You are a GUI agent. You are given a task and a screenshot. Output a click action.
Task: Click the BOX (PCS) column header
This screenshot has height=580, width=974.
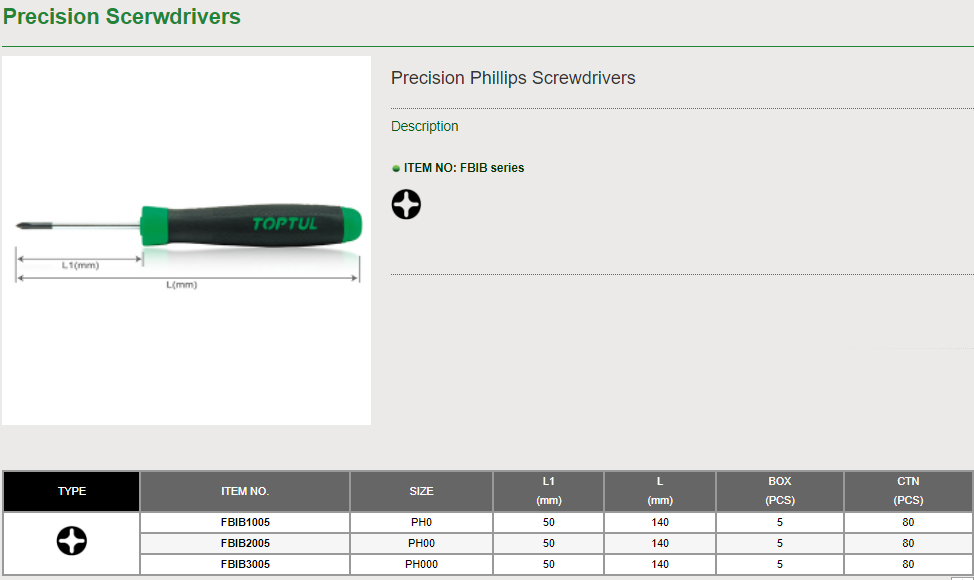click(x=780, y=491)
